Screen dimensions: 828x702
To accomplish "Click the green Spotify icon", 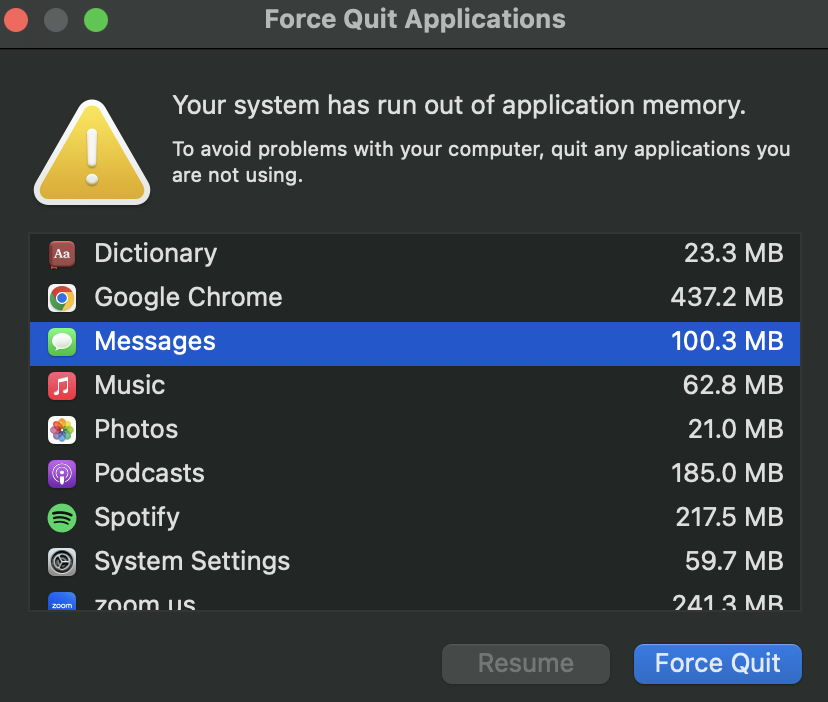I will [62, 518].
